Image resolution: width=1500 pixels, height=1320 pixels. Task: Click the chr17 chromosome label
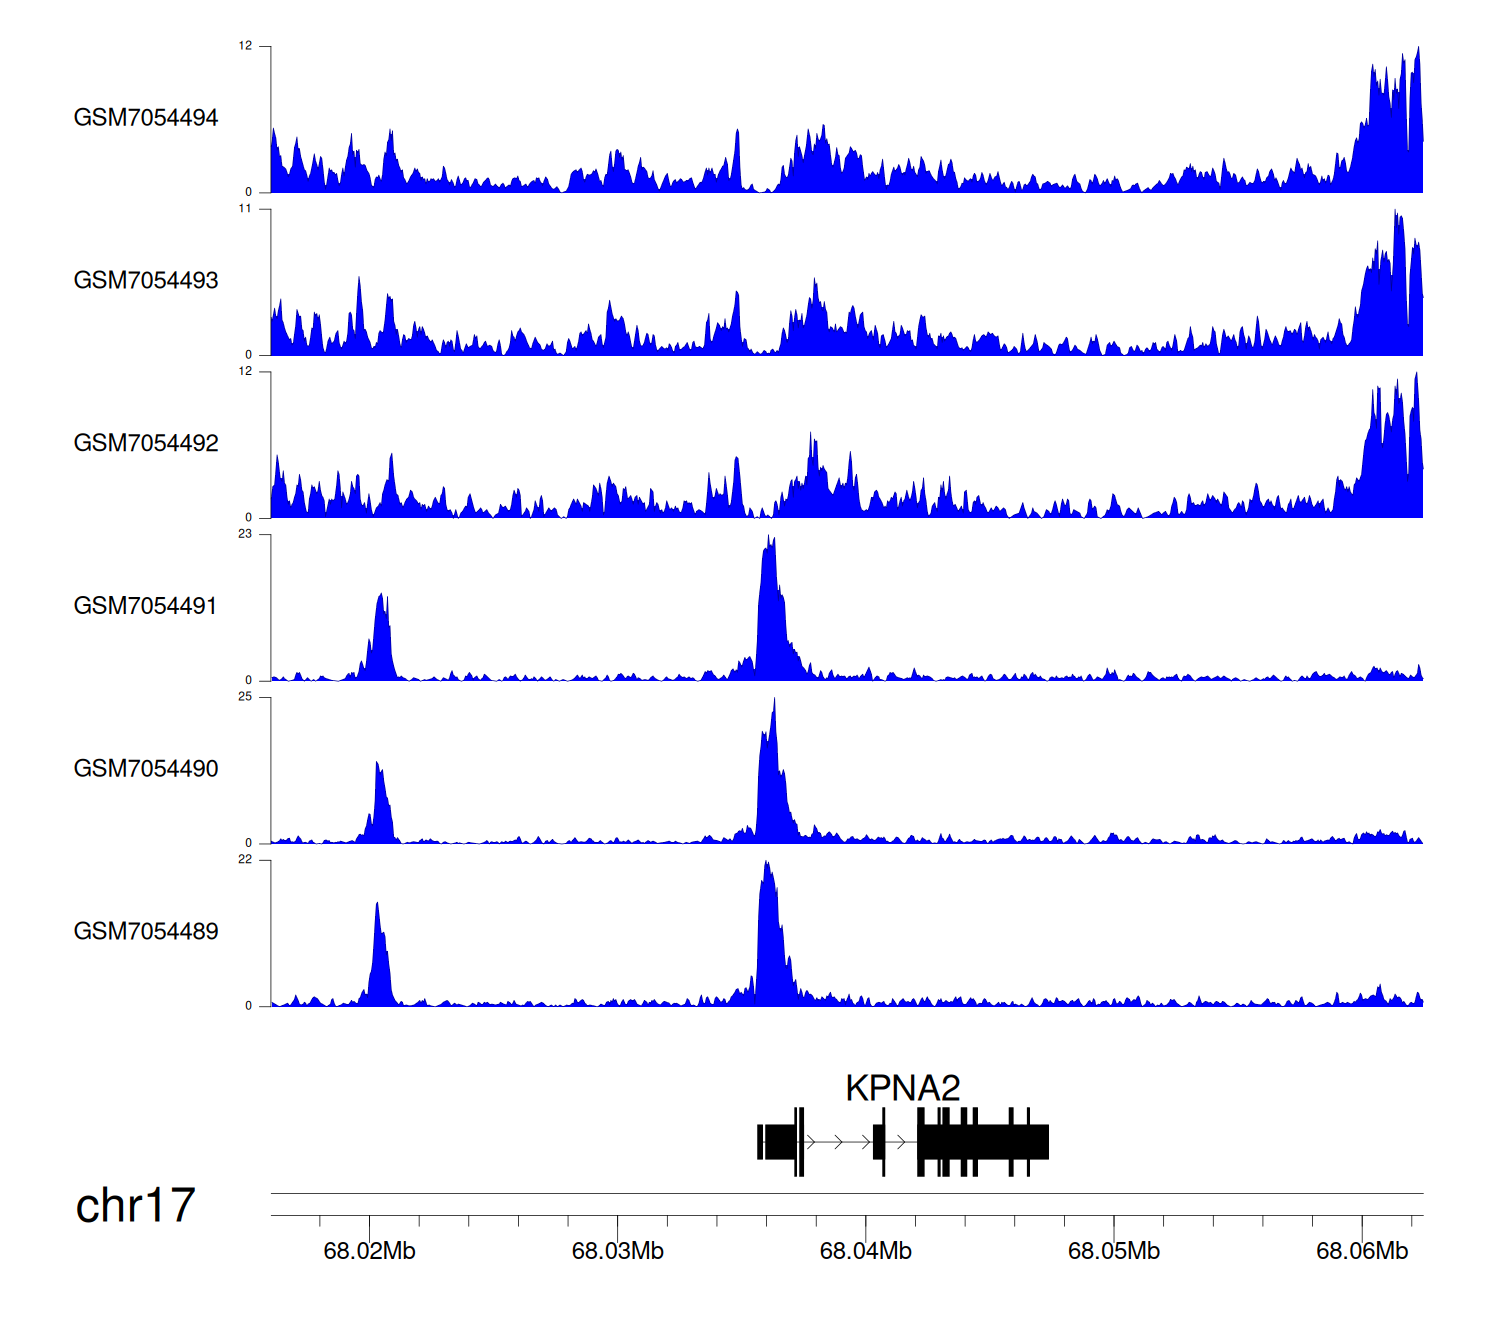pyautogui.click(x=135, y=1206)
